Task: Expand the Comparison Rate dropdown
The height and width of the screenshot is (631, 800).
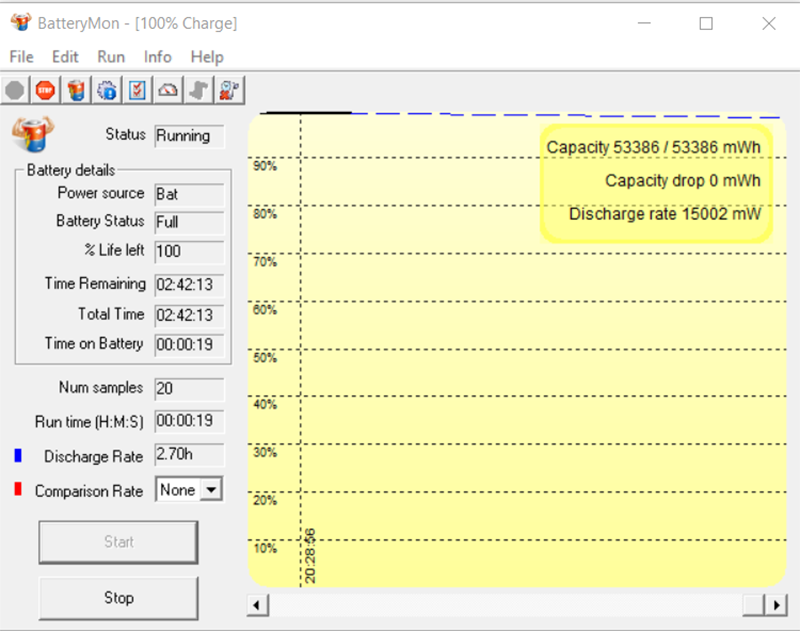Action: click(x=210, y=490)
